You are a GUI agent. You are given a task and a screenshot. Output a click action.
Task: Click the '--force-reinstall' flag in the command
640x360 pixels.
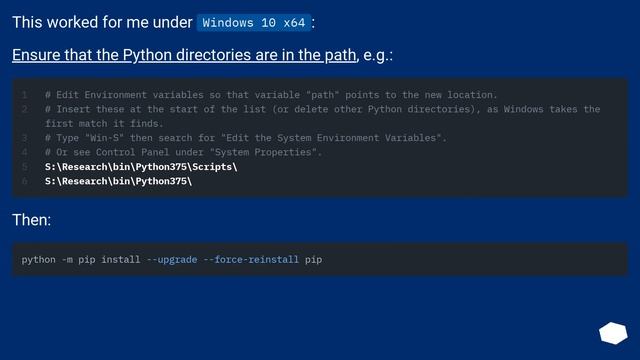(x=251, y=260)
